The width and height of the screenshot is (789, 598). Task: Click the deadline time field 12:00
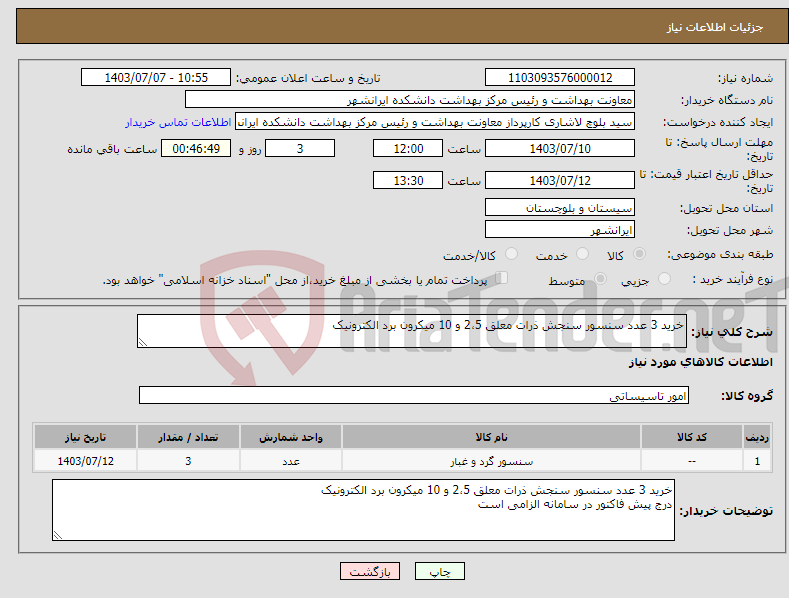(408, 148)
